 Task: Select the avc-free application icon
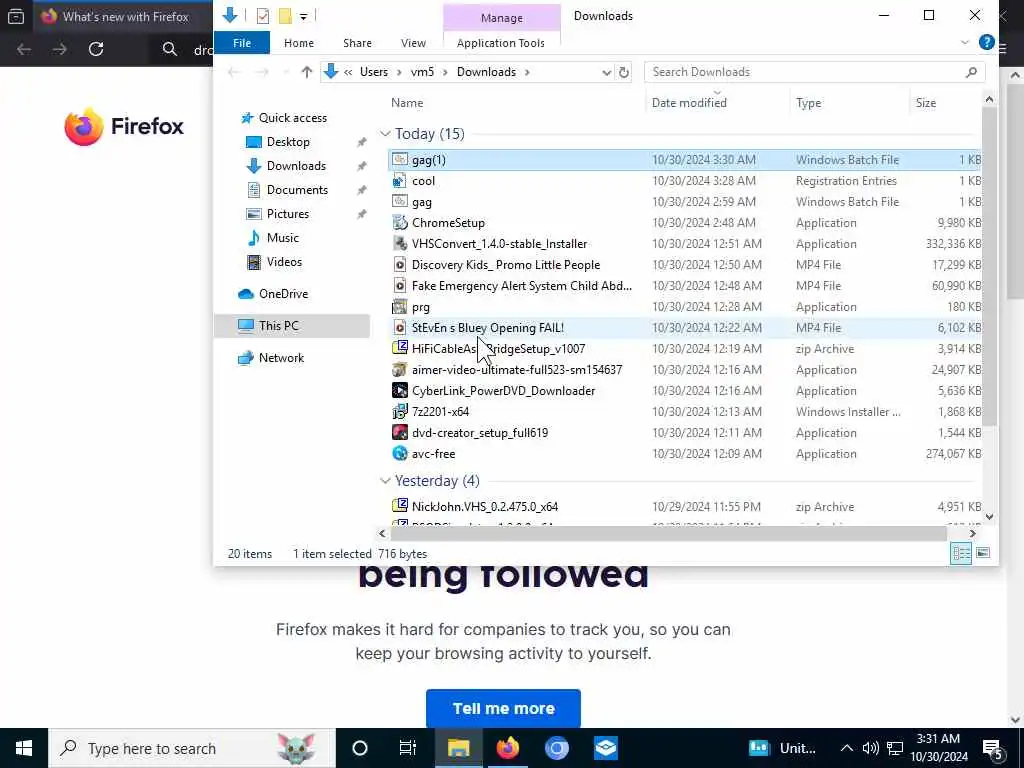[x=400, y=453]
